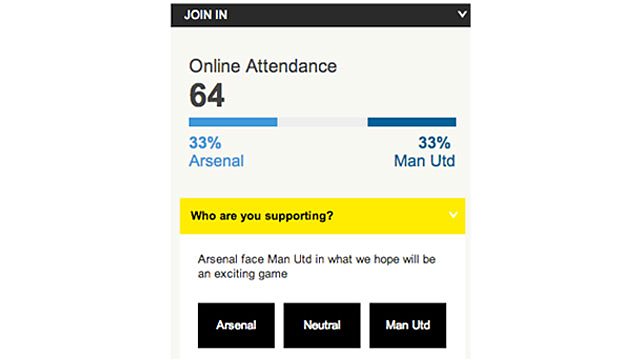Collapse the 'Who are you supporting?' chevron
Image resolution: width=640 pixels, height=360 pixels.
453,215
